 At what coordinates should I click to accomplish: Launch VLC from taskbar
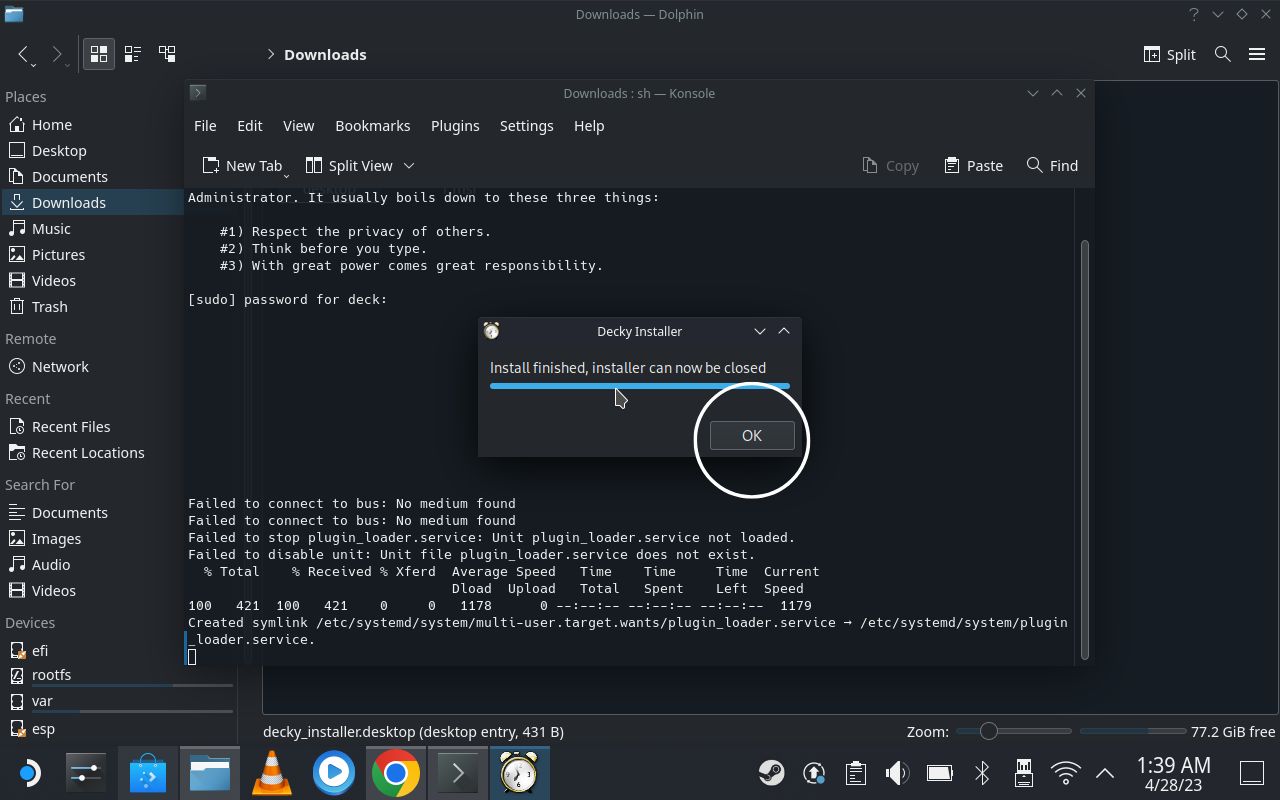(x=272, y=773)
